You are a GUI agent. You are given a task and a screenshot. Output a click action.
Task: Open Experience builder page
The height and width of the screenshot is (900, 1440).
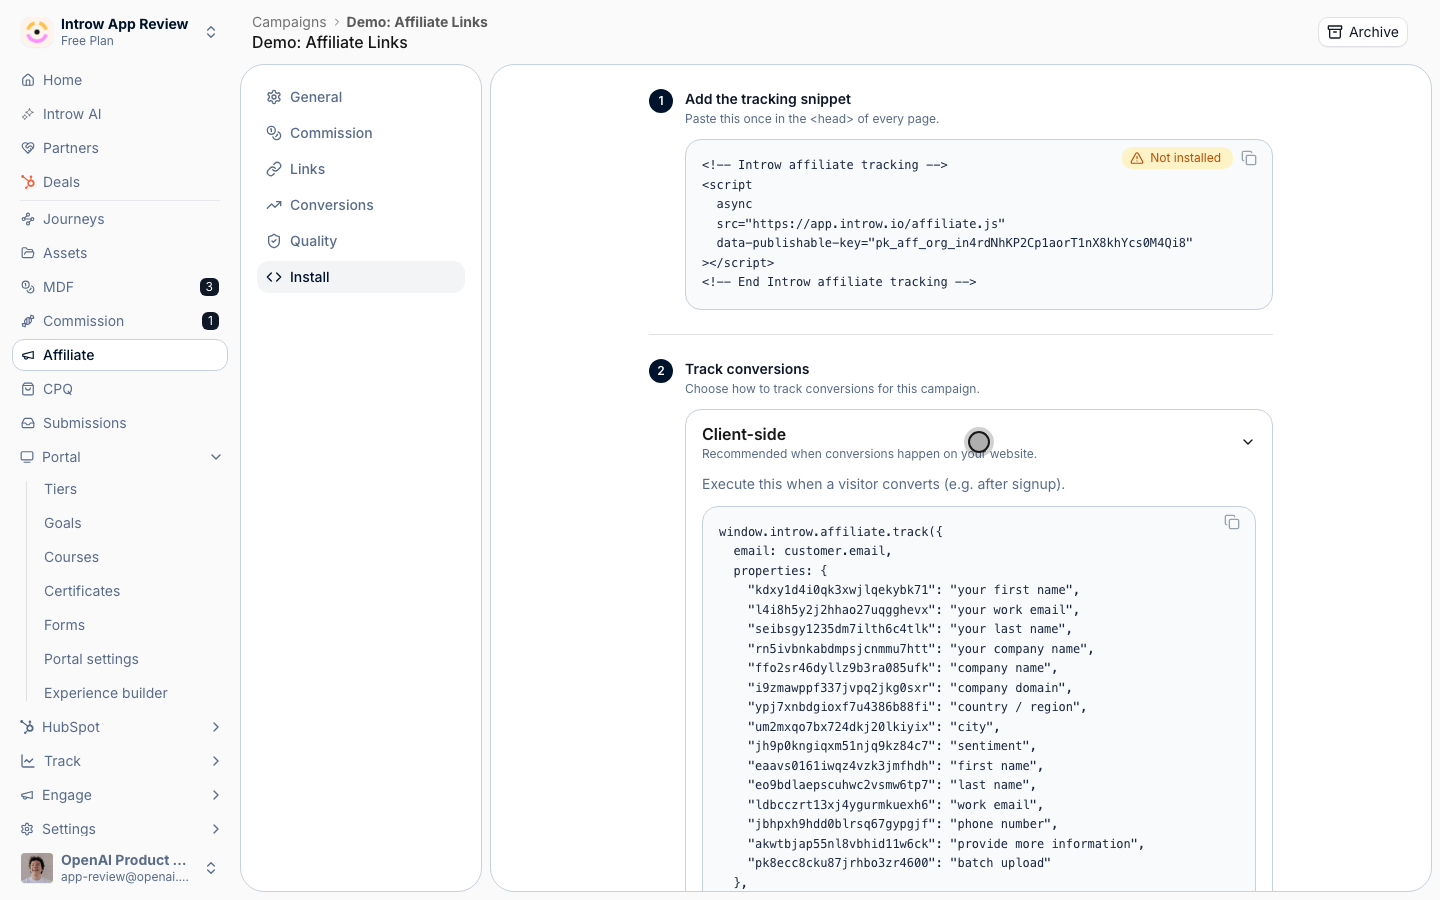pyautogui.click(x=106, y=693)
